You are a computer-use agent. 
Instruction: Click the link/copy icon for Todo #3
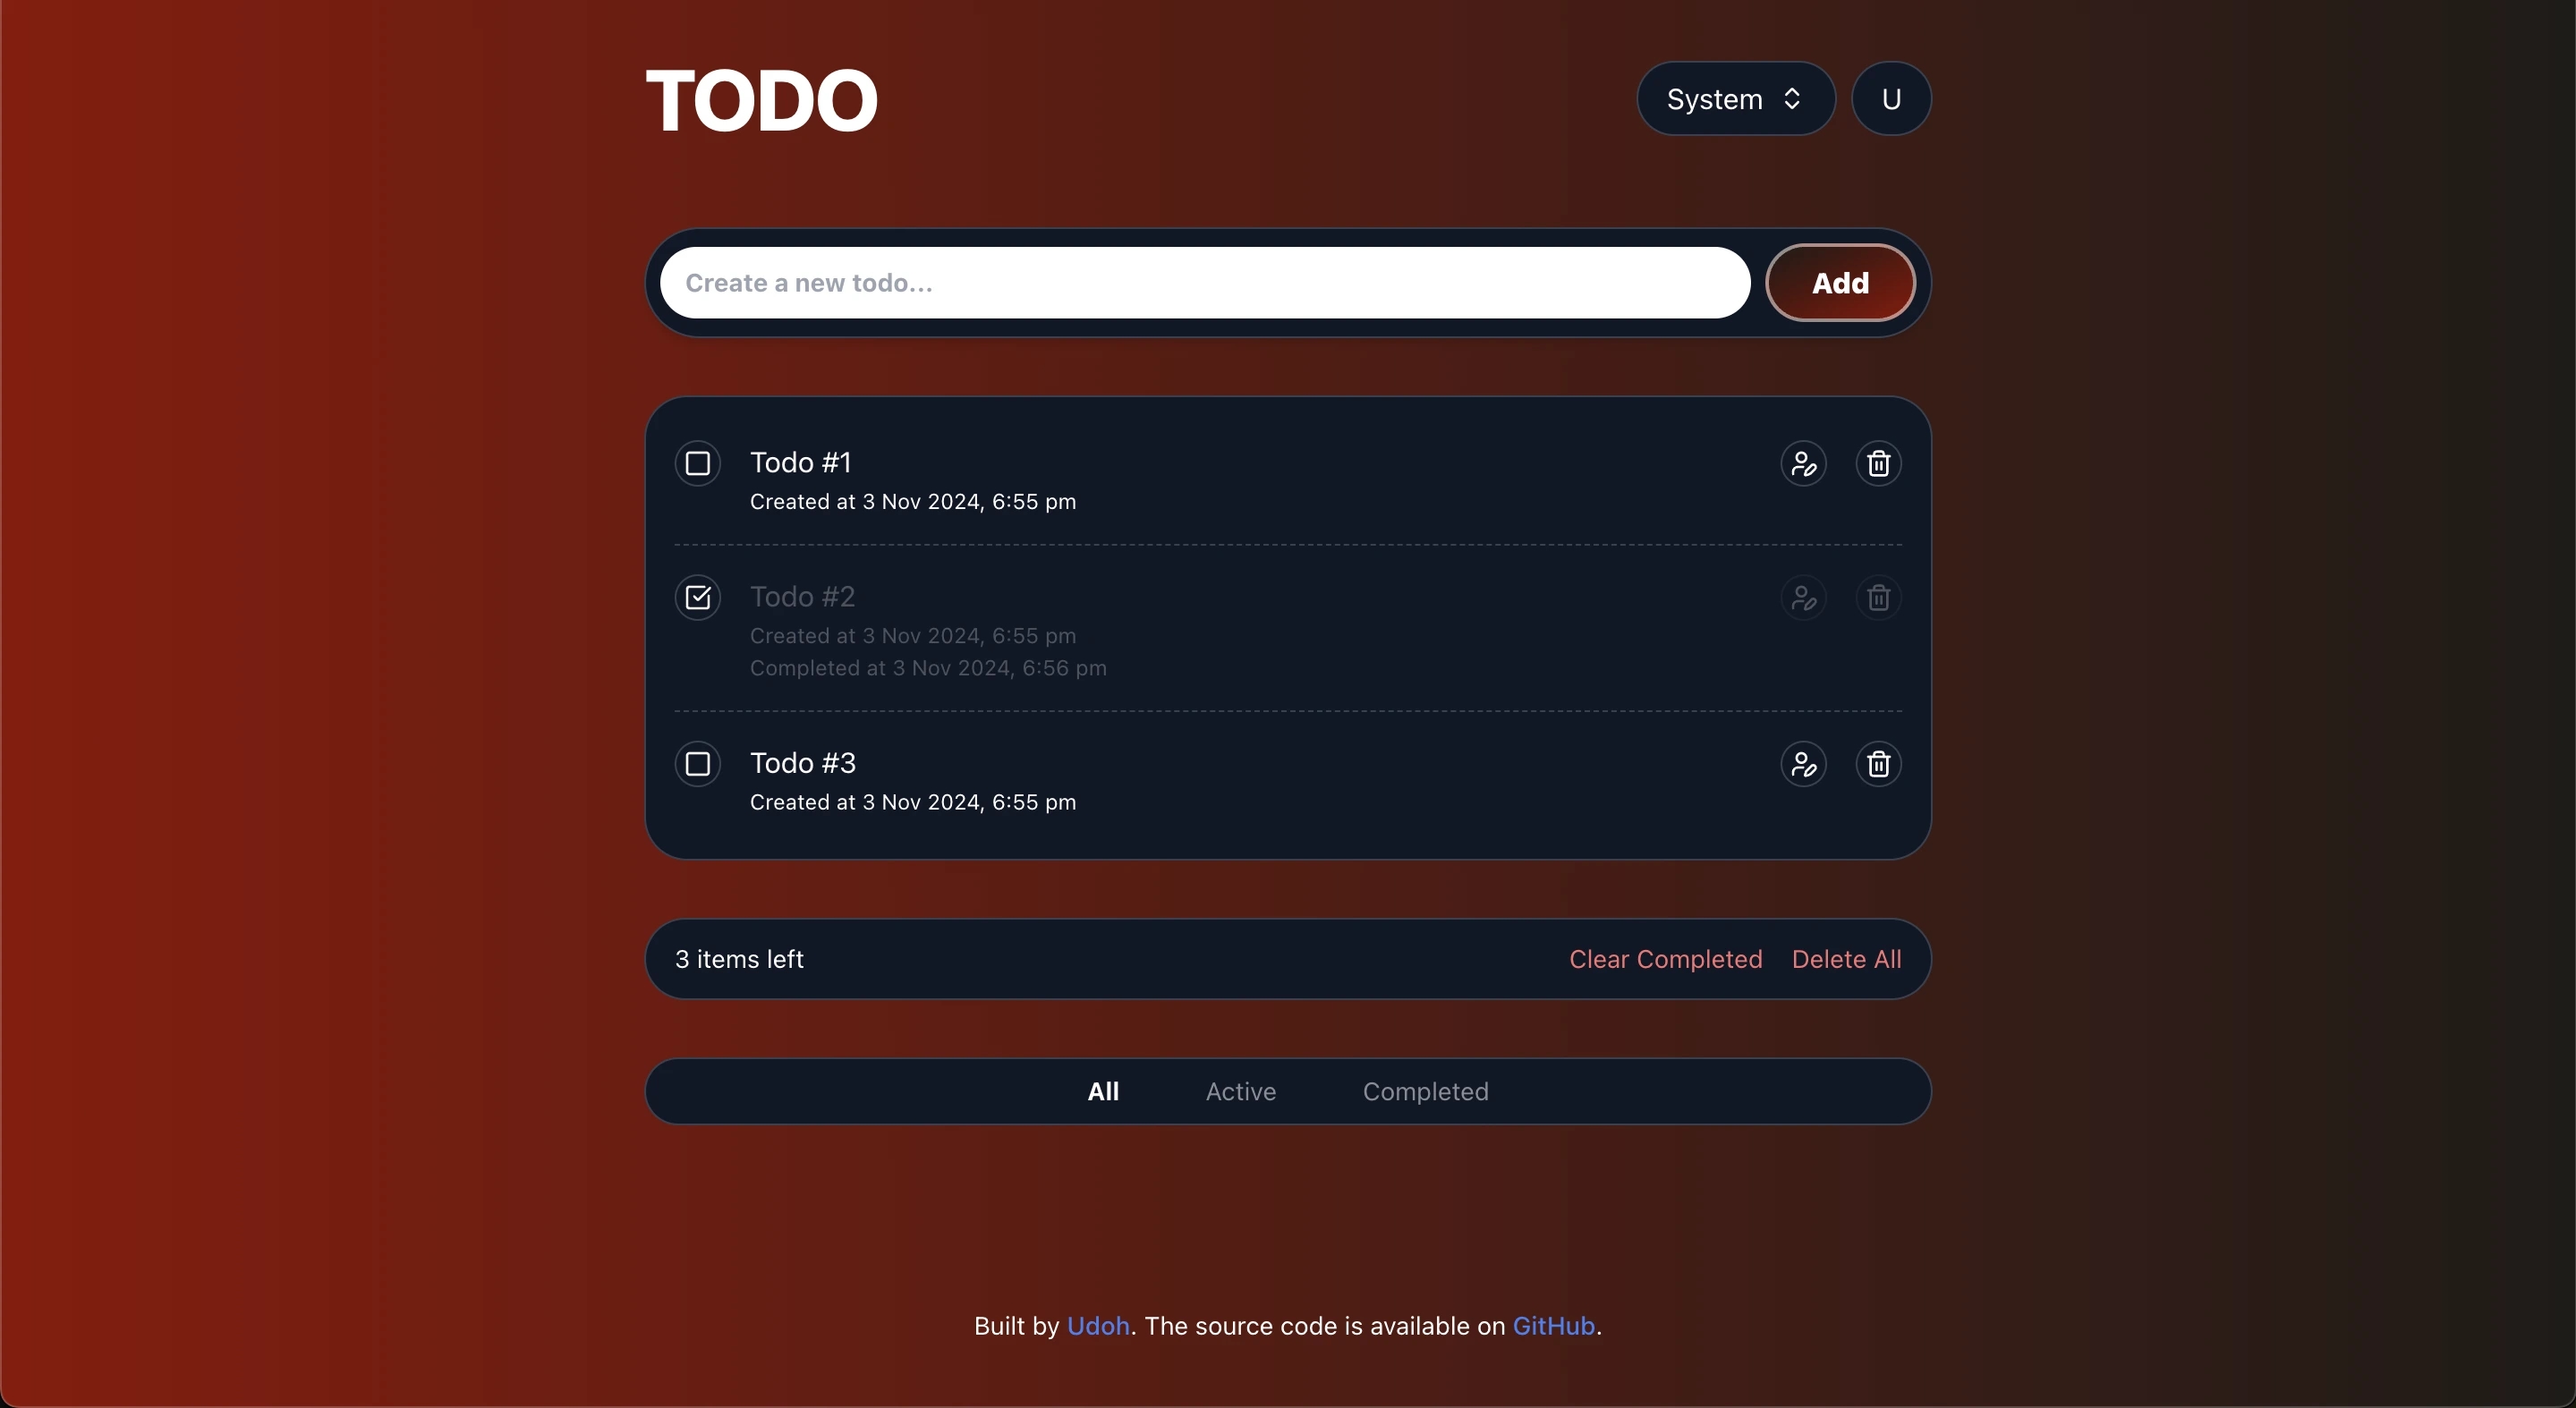pos(1803,763)
